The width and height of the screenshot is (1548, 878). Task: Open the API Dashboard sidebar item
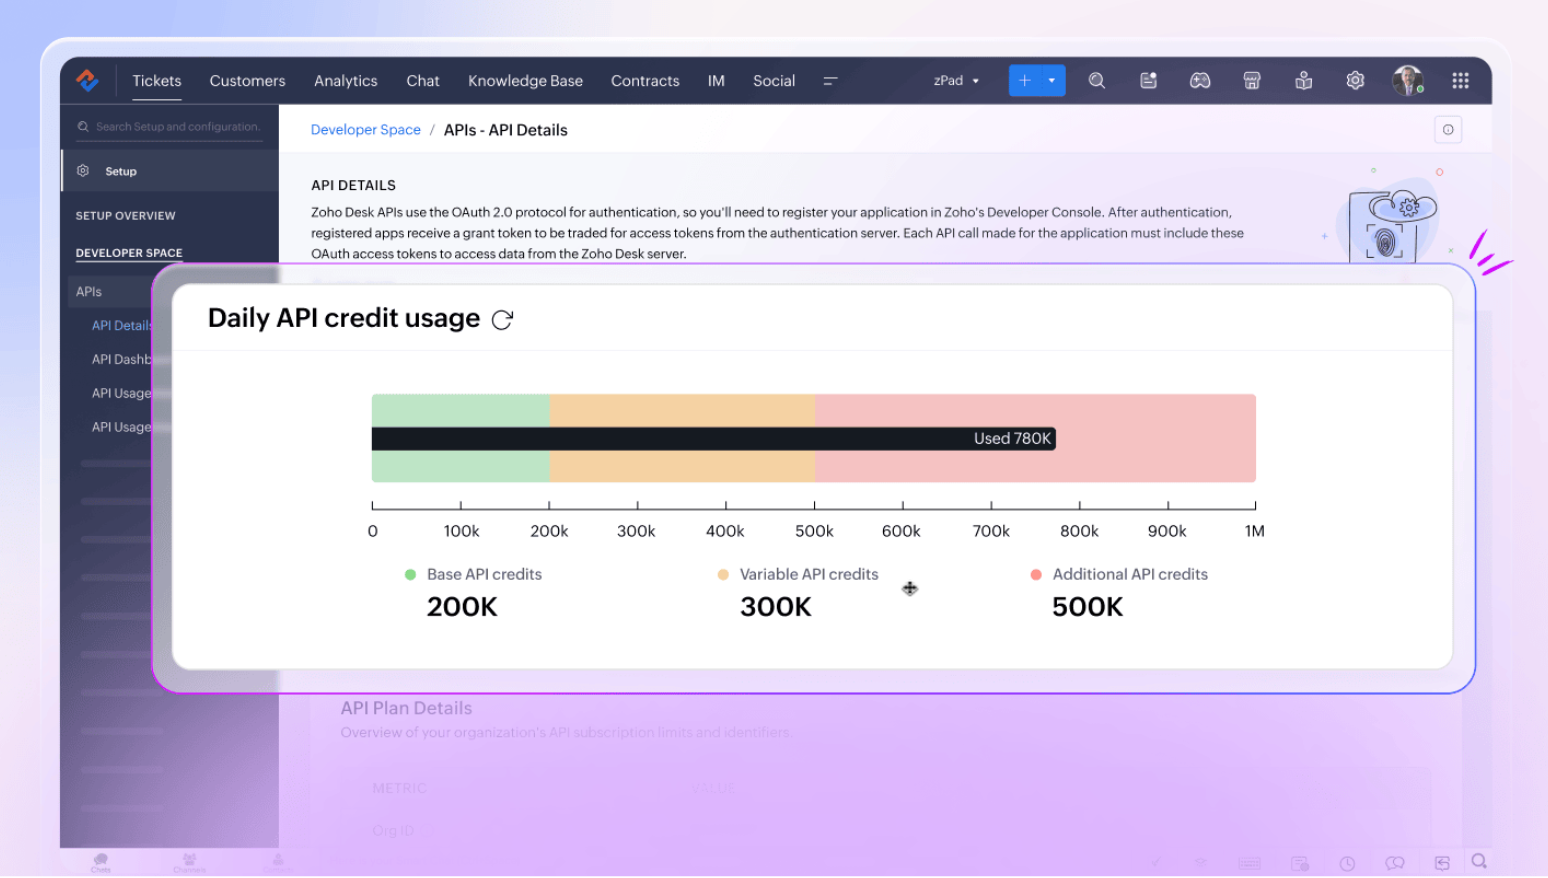point(122,360)
